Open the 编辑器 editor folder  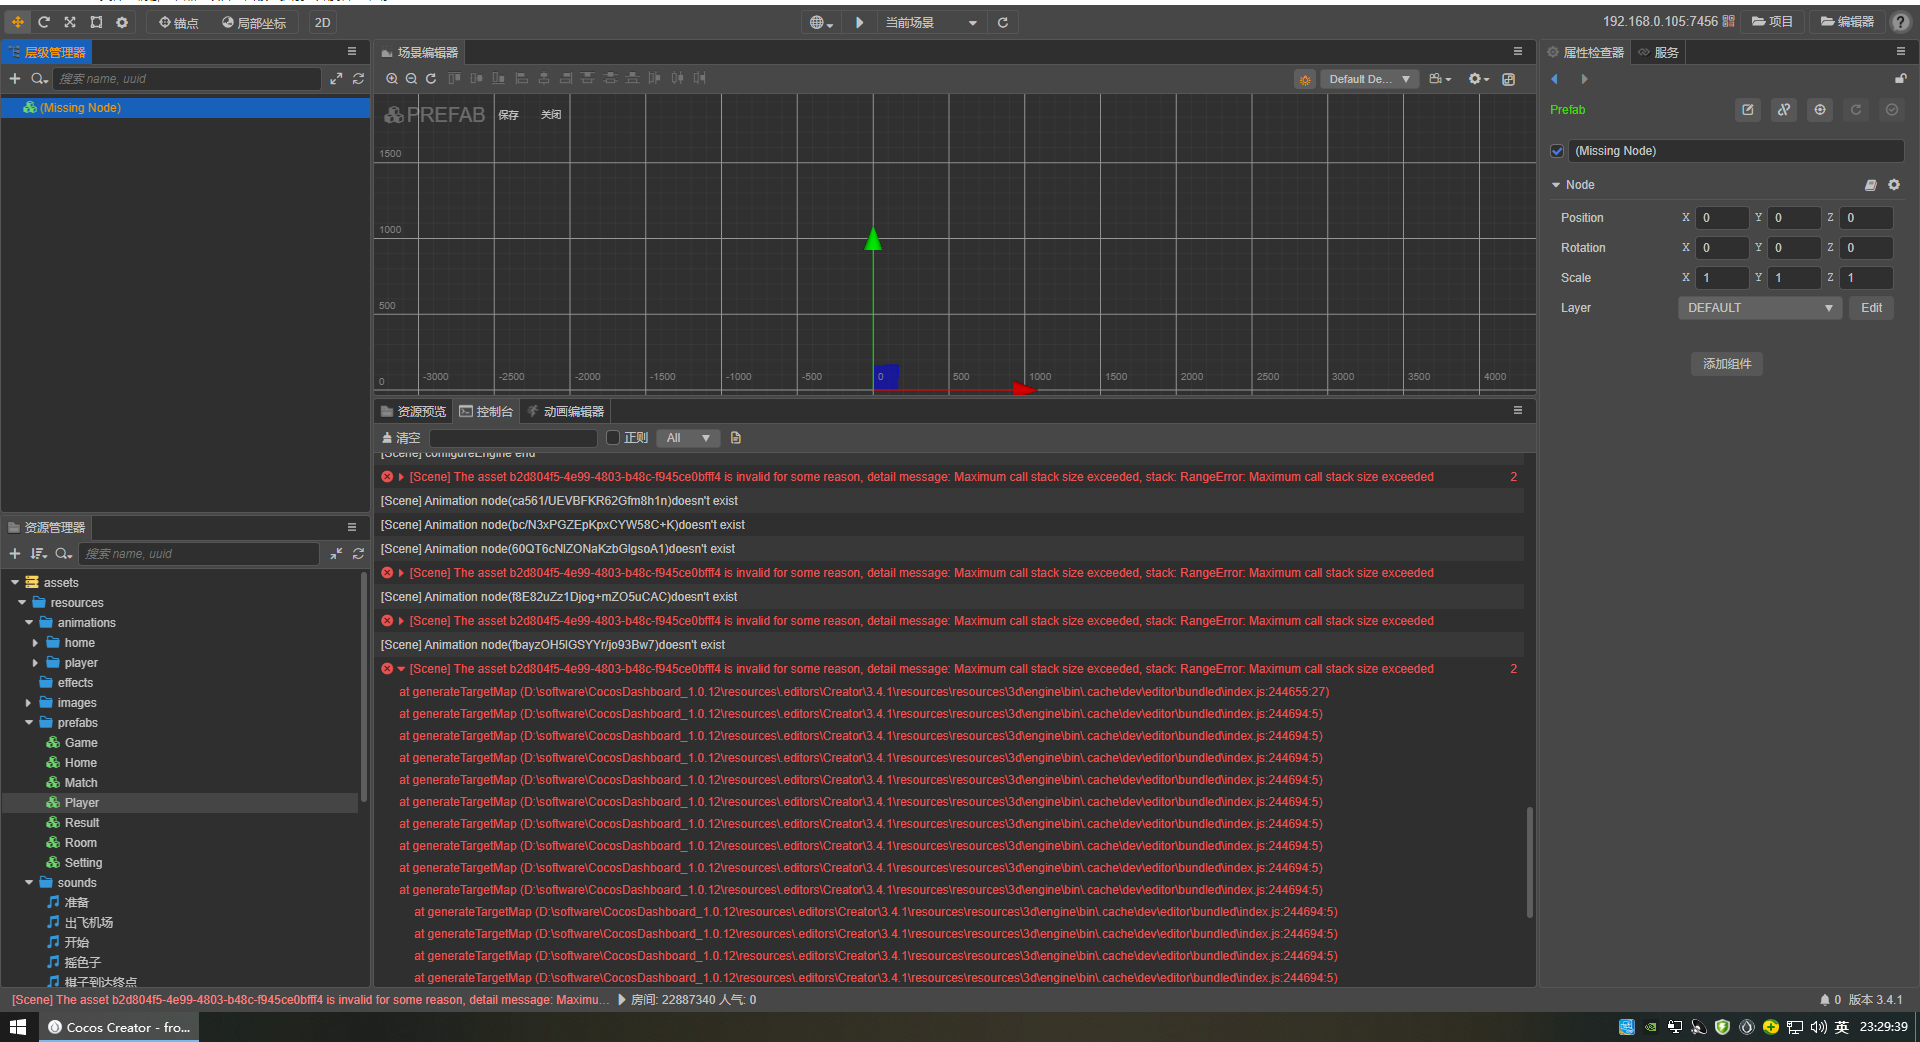tap(1846, 21)
